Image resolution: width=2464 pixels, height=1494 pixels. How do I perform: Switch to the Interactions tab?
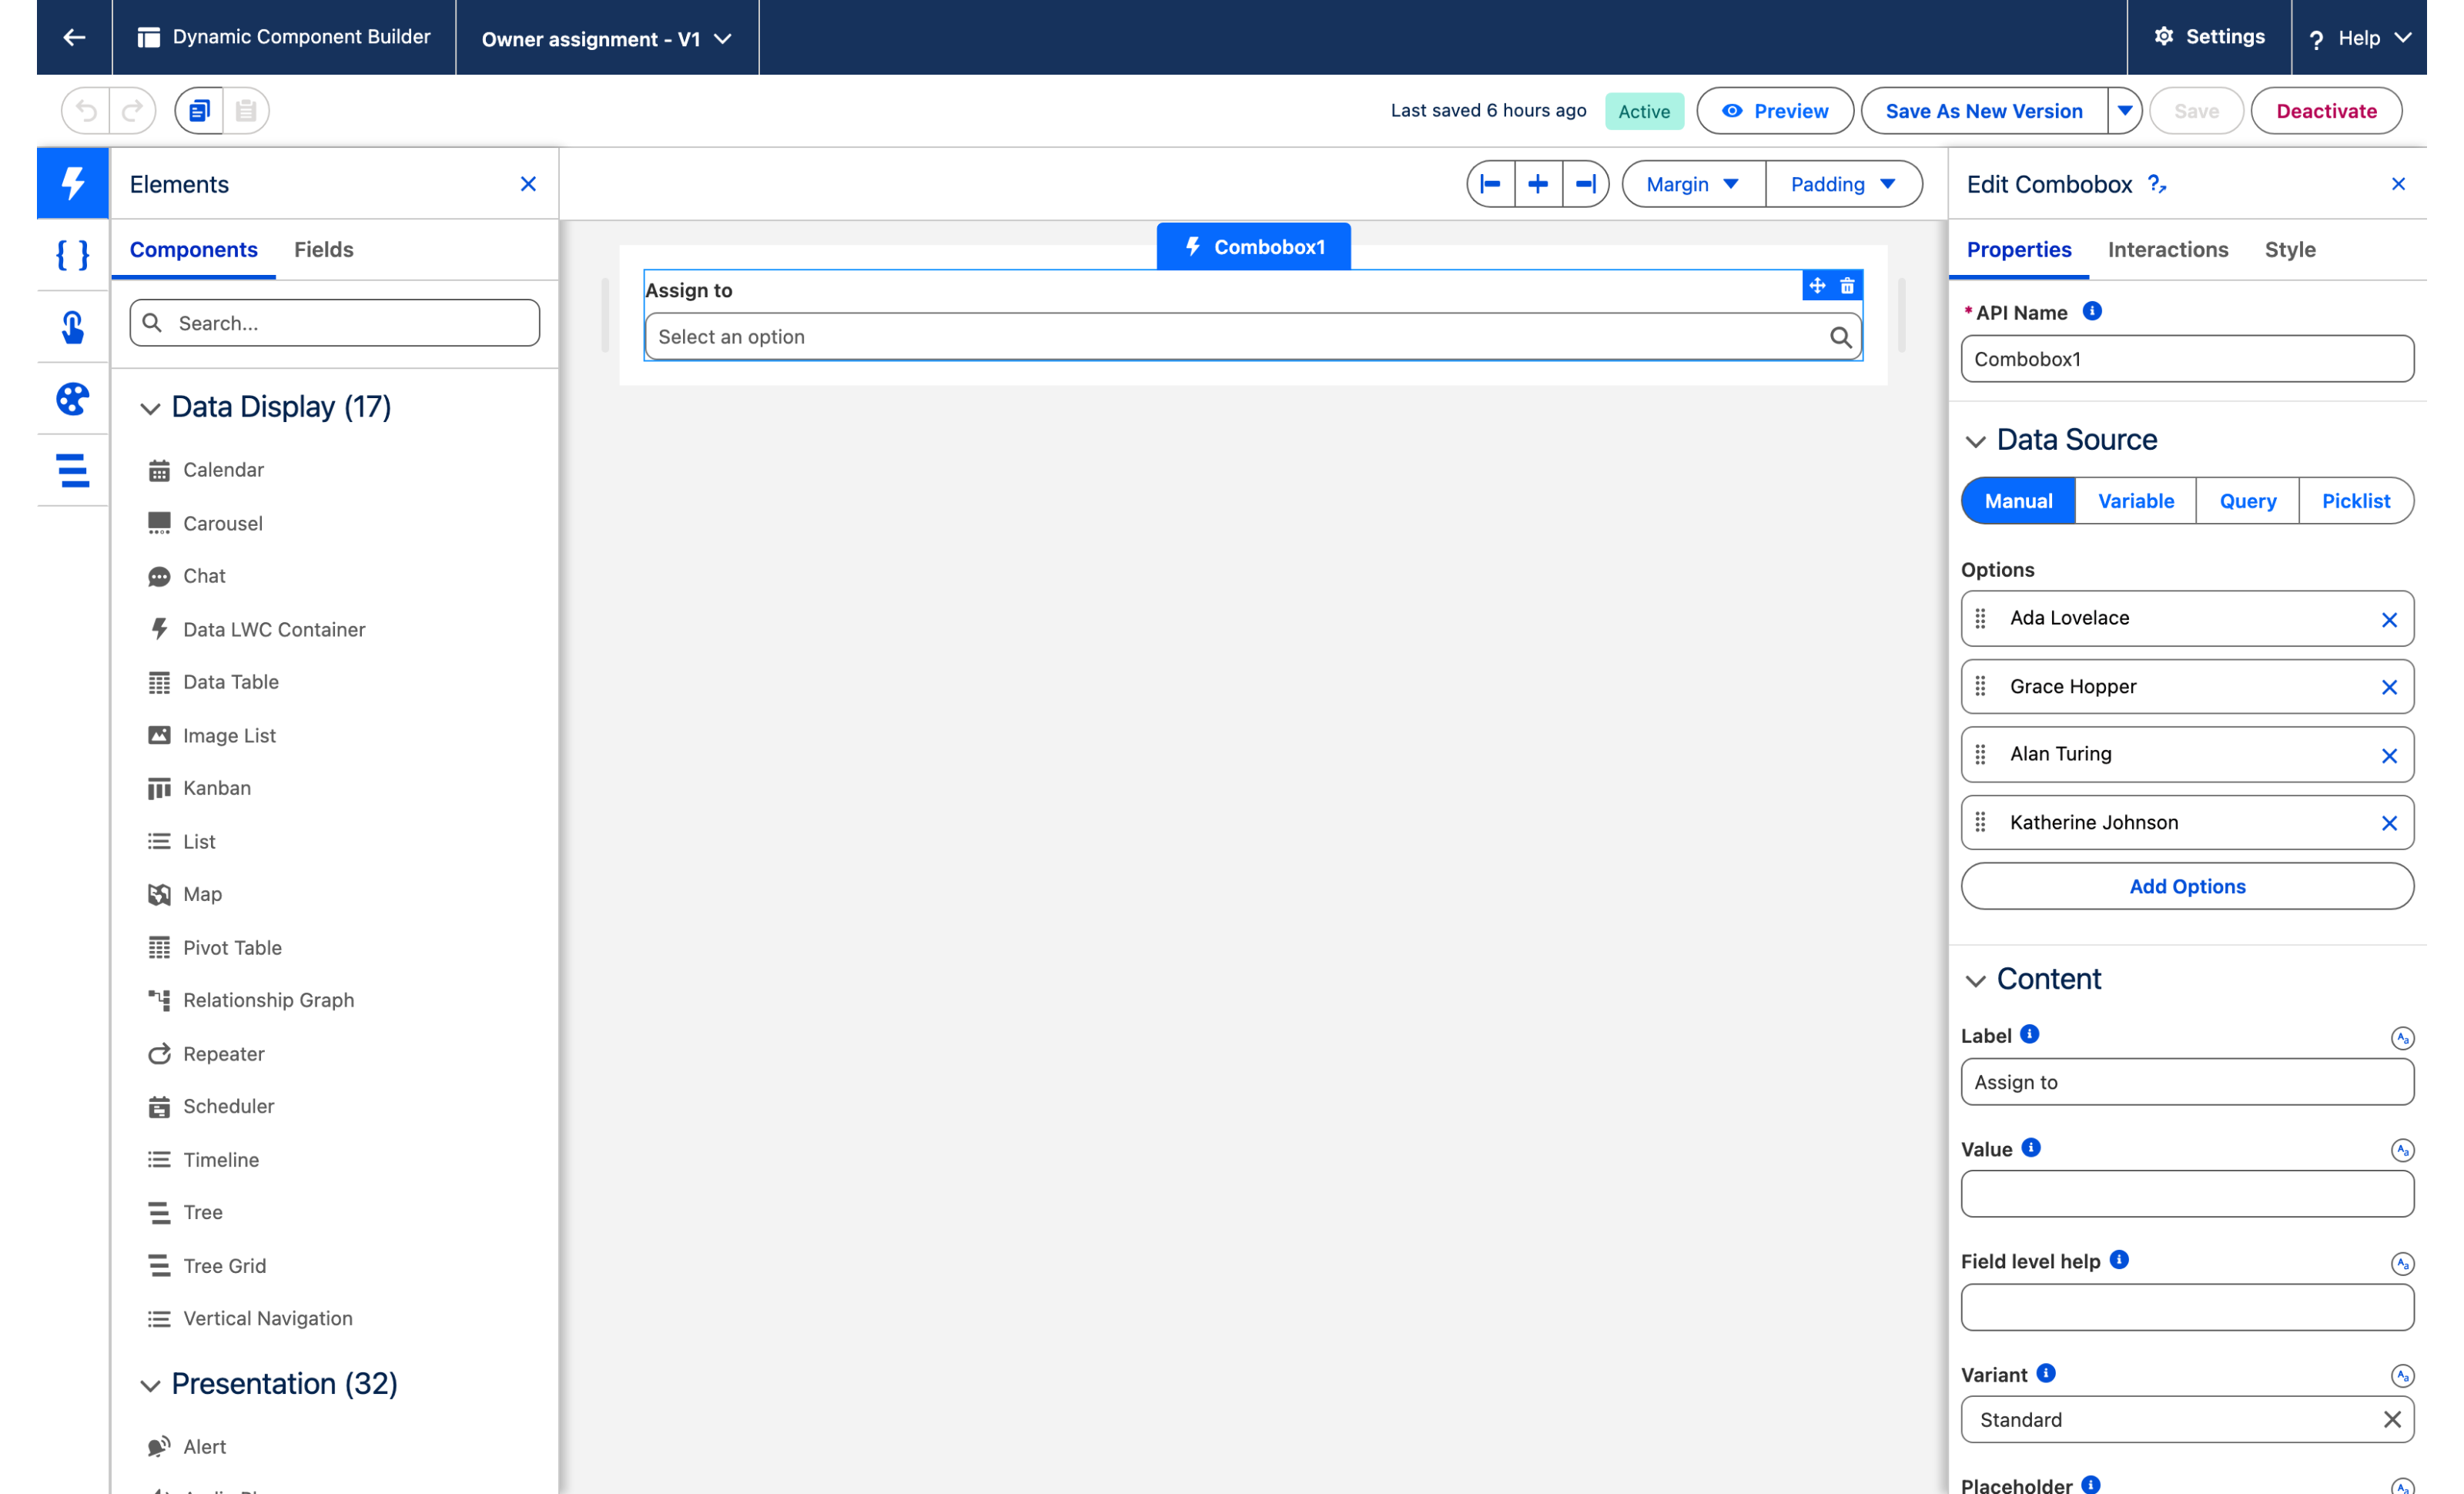click(2168, 249)
